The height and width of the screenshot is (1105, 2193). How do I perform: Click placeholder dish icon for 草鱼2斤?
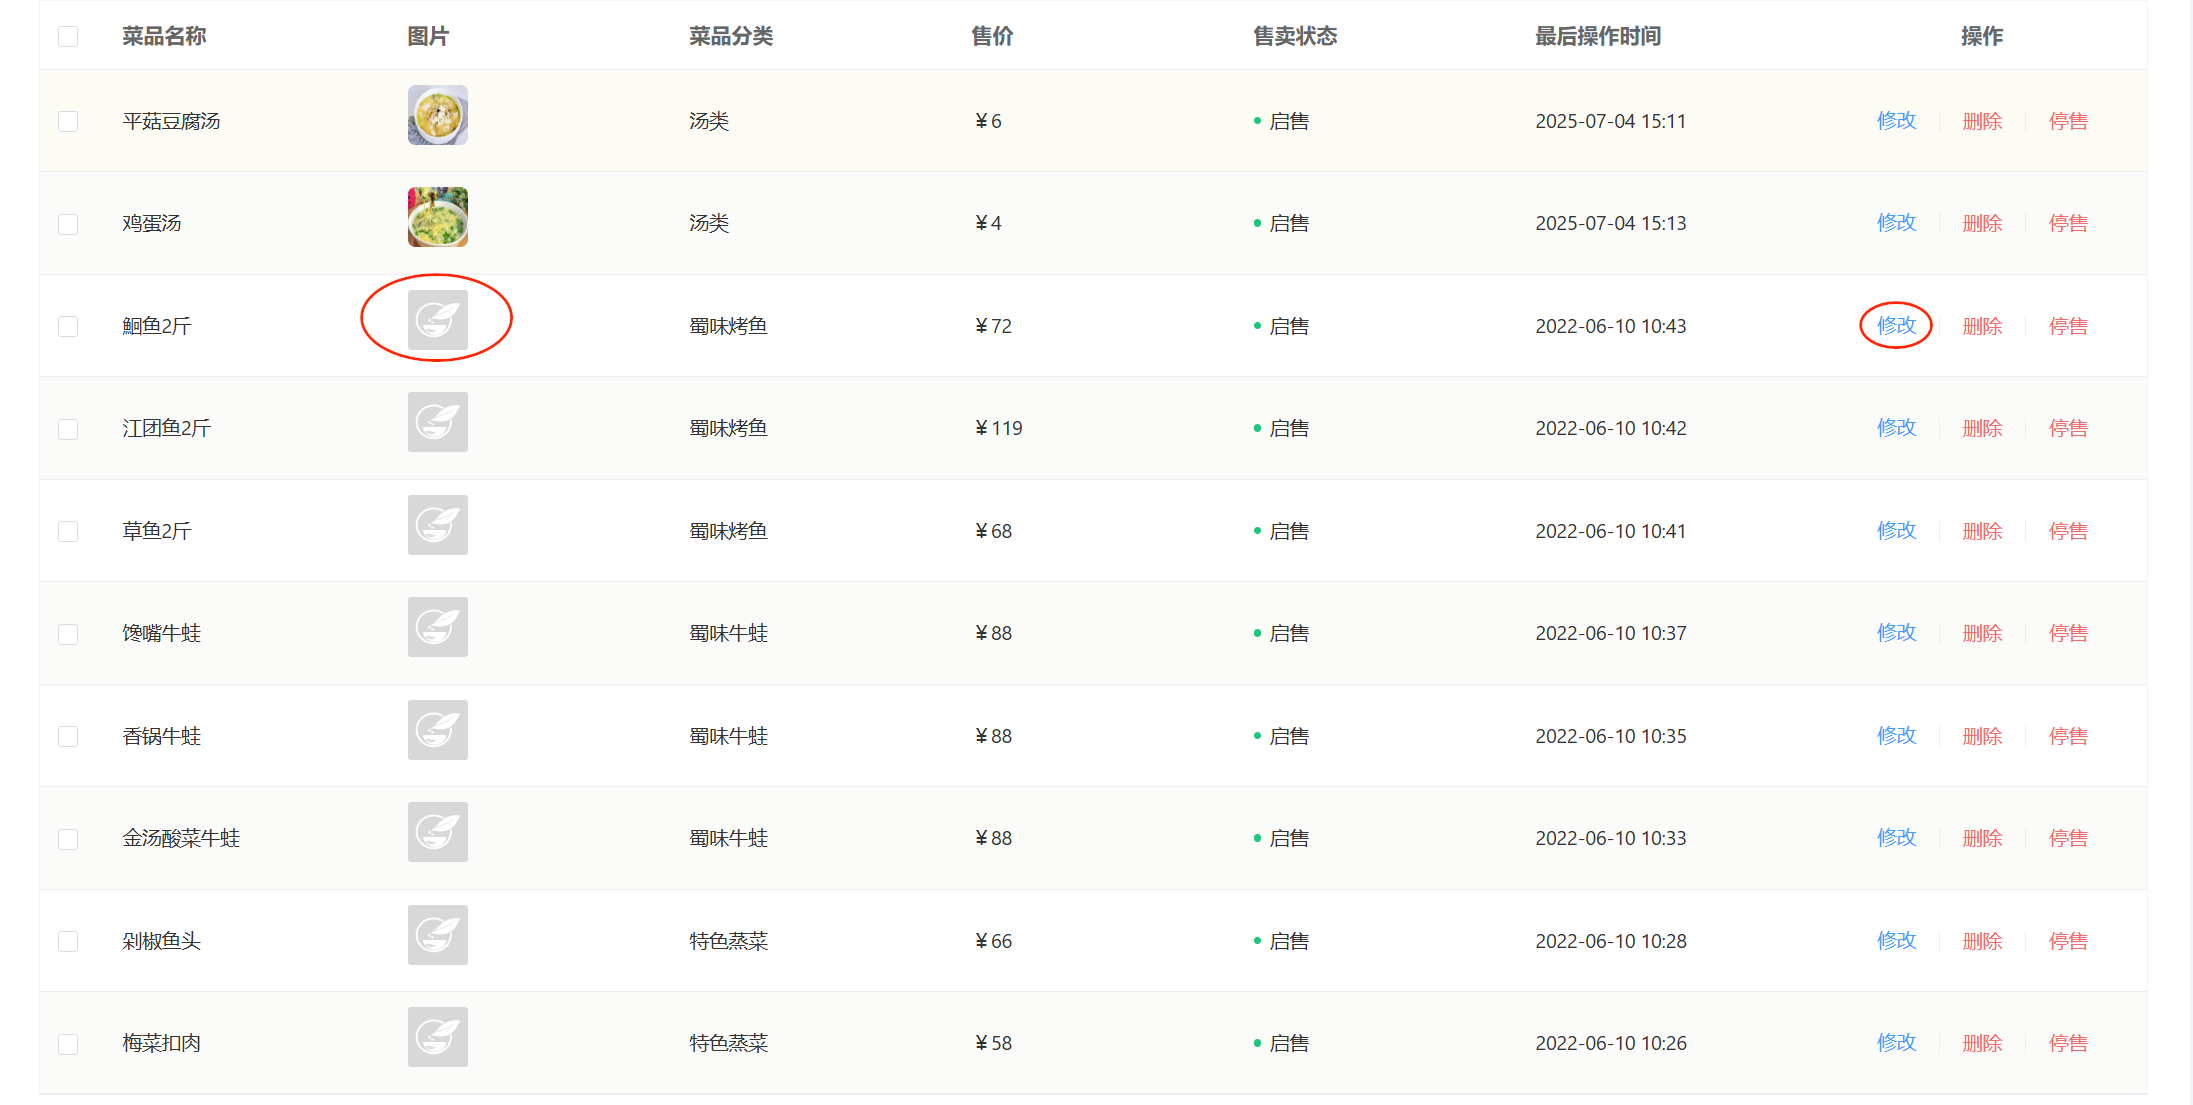(x=437, y=525)
